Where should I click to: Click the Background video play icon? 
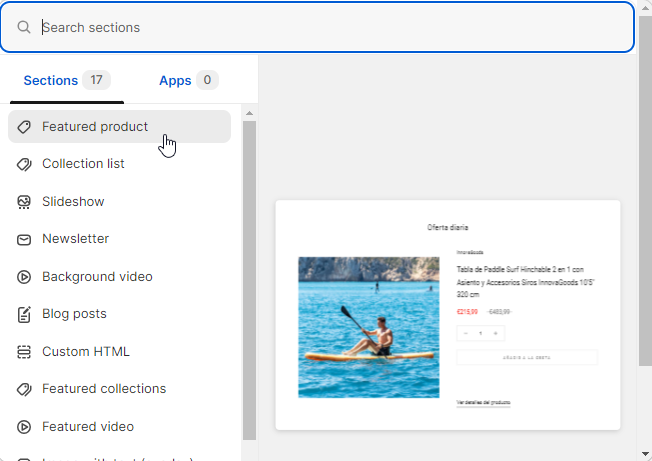(25, 277)
